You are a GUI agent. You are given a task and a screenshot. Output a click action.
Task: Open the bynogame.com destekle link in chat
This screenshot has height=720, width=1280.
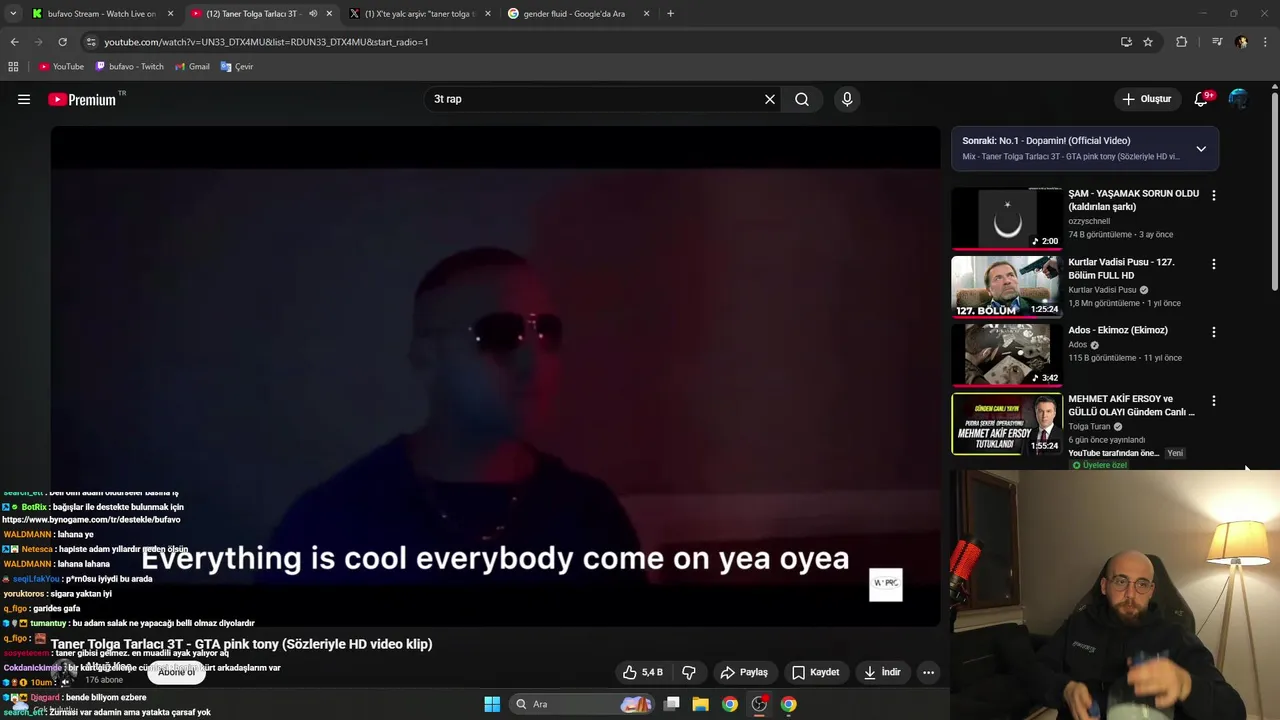point(91,520)
